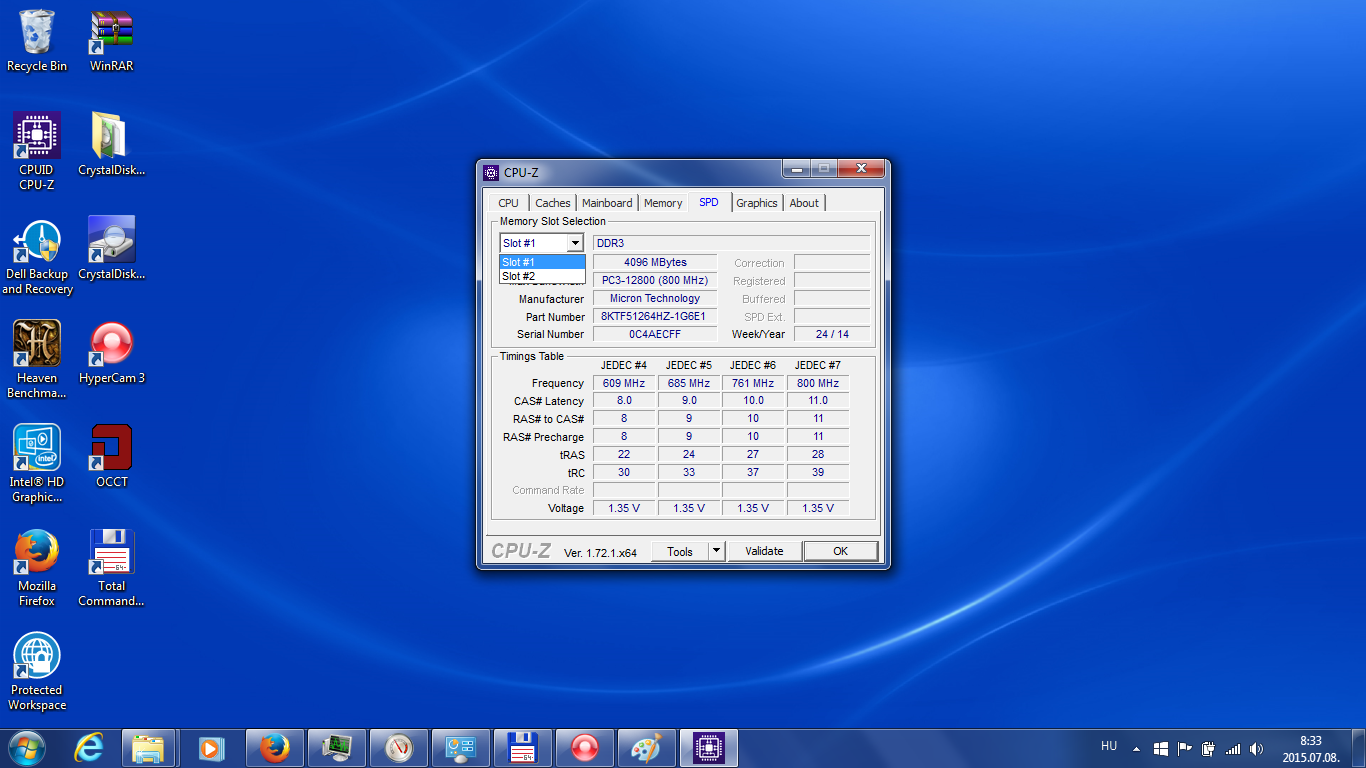This screenshot has width=1366, height=768.
Task: Click the CPU-Z taskbar button
Action: tap(709, 748)
